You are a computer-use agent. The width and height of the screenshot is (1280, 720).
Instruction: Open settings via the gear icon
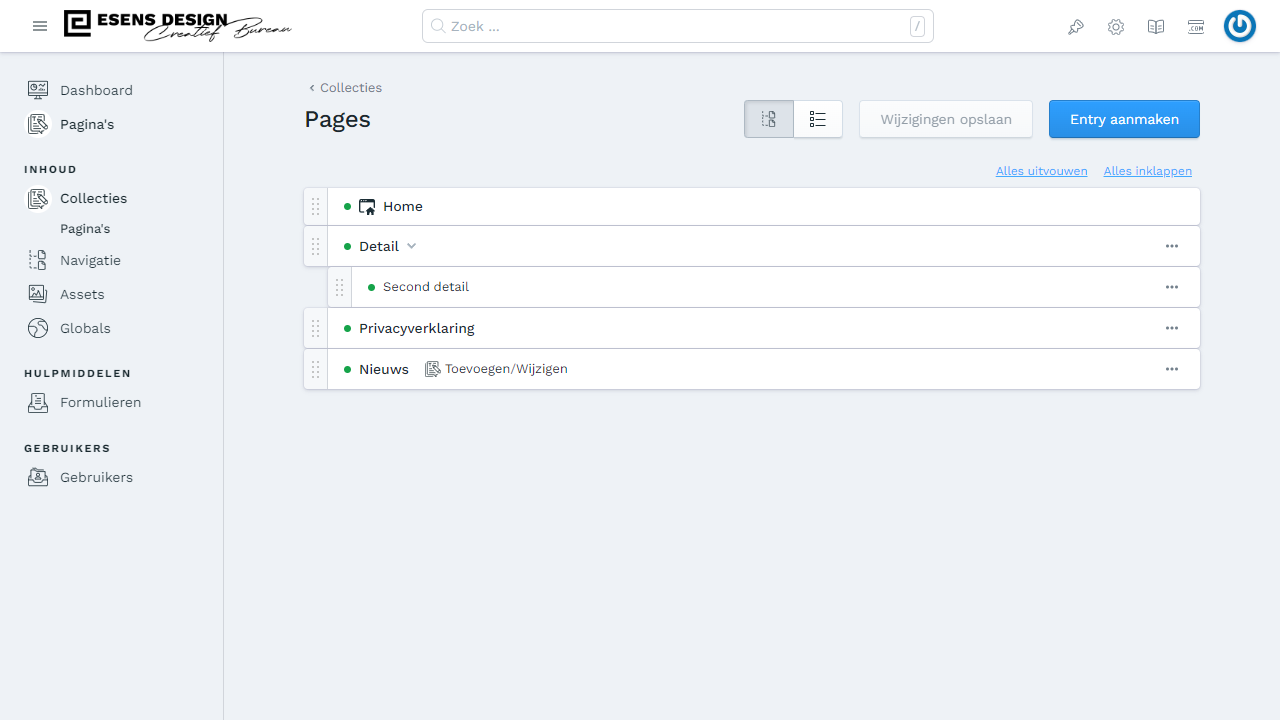click(x=1116, y=27)
